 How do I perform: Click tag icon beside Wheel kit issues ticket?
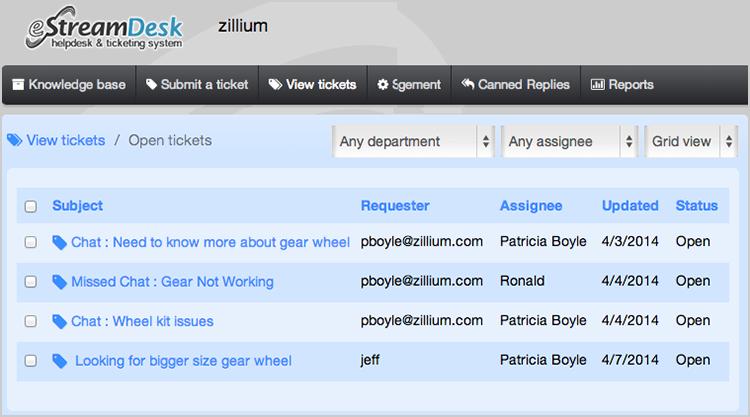point(59,321)
